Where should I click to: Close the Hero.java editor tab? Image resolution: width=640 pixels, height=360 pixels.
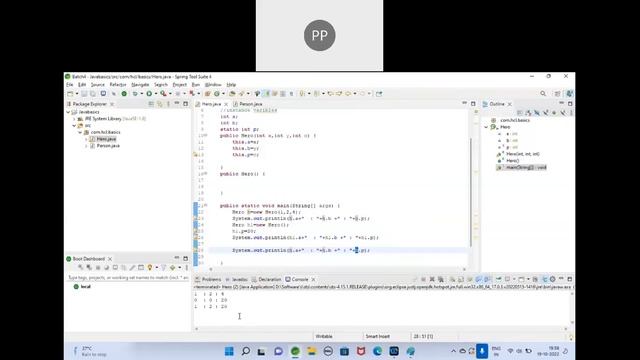point(226,104)
